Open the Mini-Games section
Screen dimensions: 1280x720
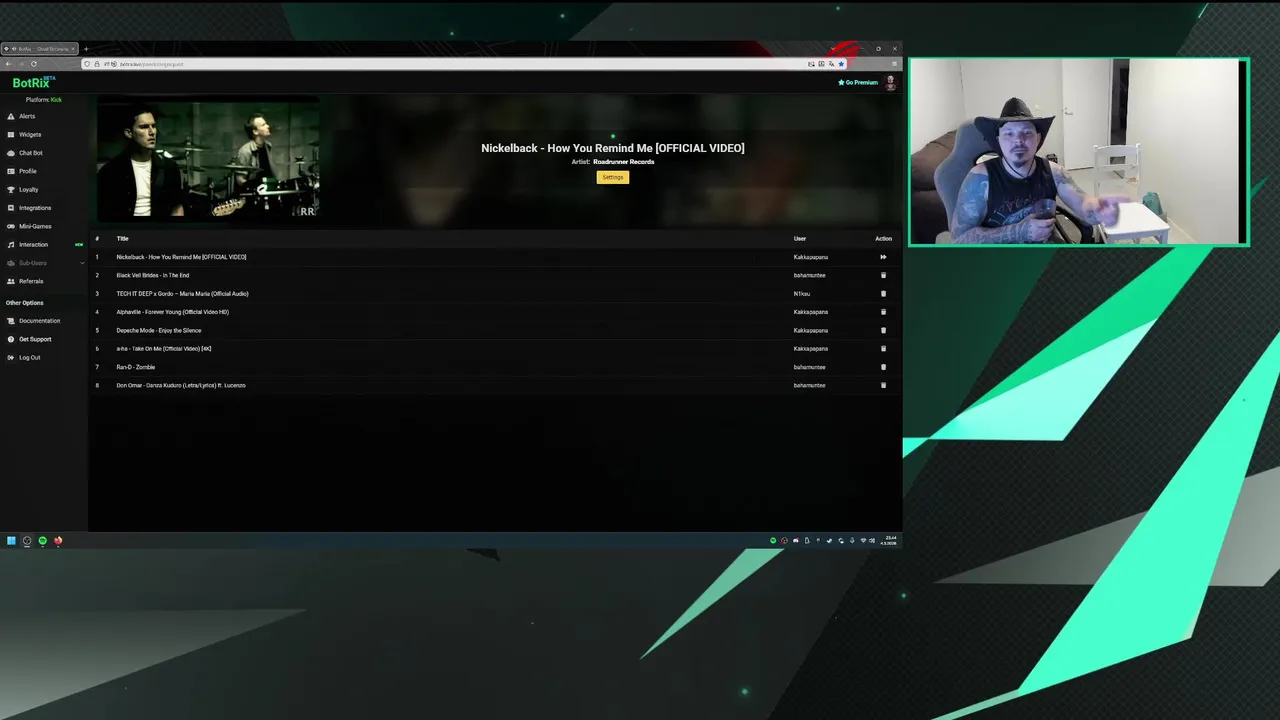pos(35,226)
